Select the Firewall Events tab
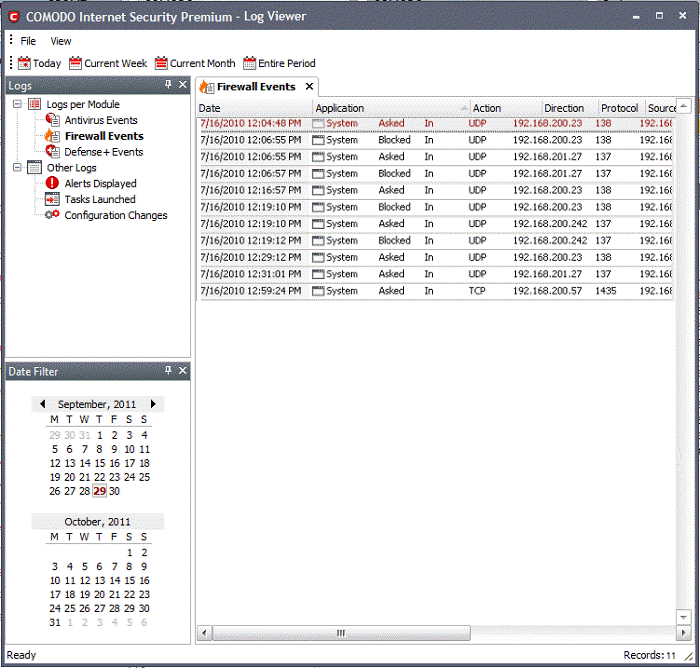Image resolution: width=700 pixels, height=668 pixels. pos(256,87)
